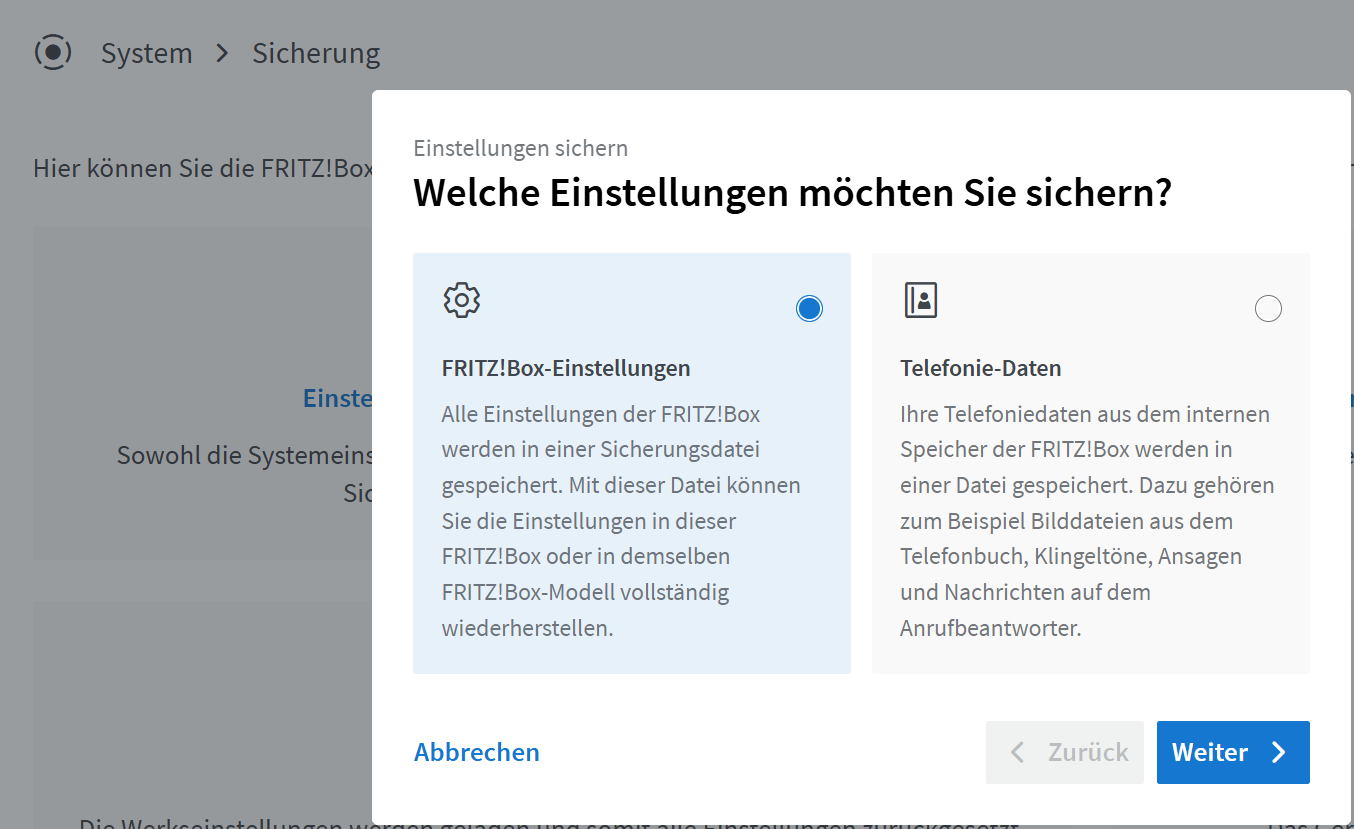Cancel the dialog via Abbrechen
This screenshot has width=1354, height=829.
pyautogui.click(x=477, y=752)
